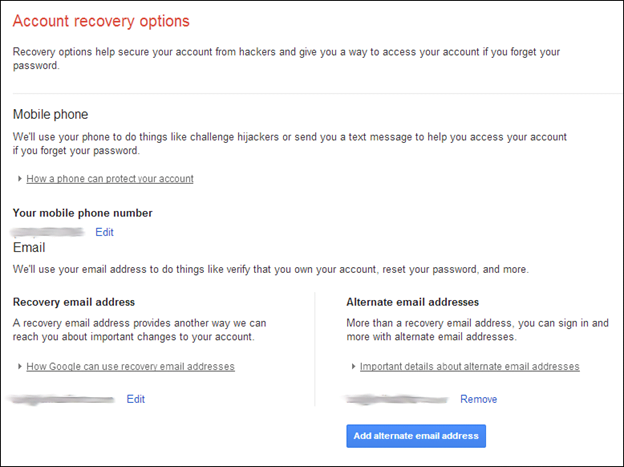This screenshot has height=467, width=624.
Task: Click the Alternate email addresses heading
Action: [412, 302]
